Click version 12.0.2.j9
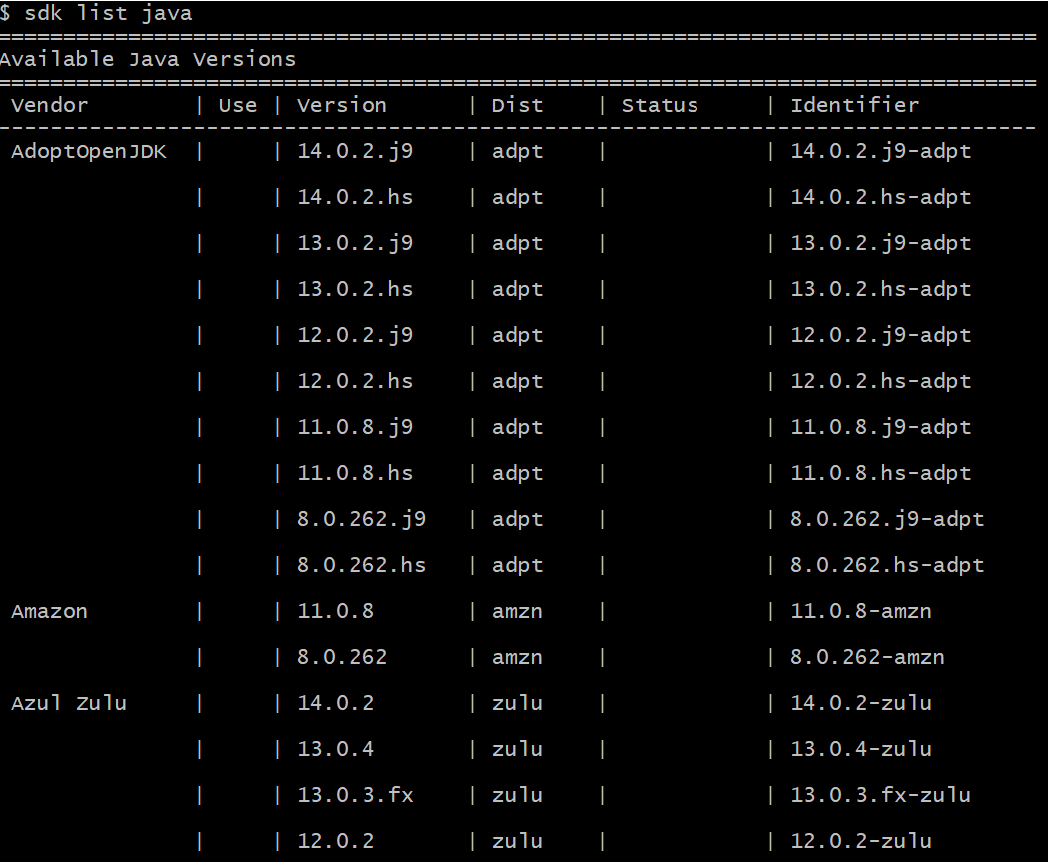The image size is (1048, 862). (355, 335)
